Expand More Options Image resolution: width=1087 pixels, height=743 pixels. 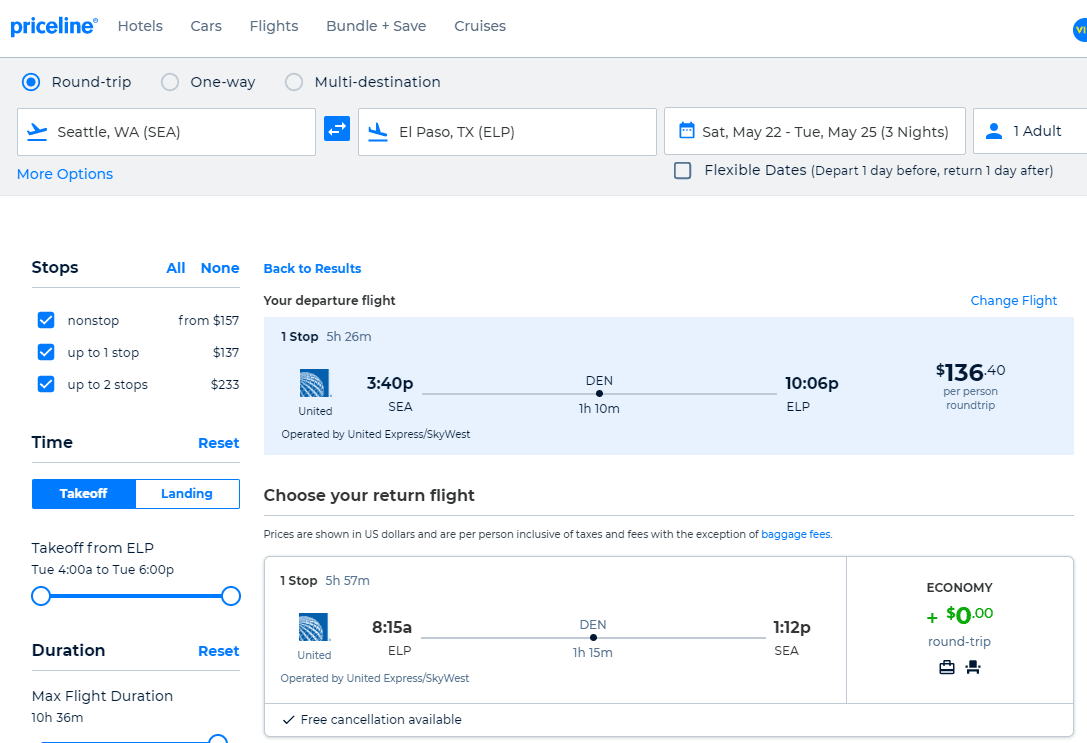coord(64,174)
